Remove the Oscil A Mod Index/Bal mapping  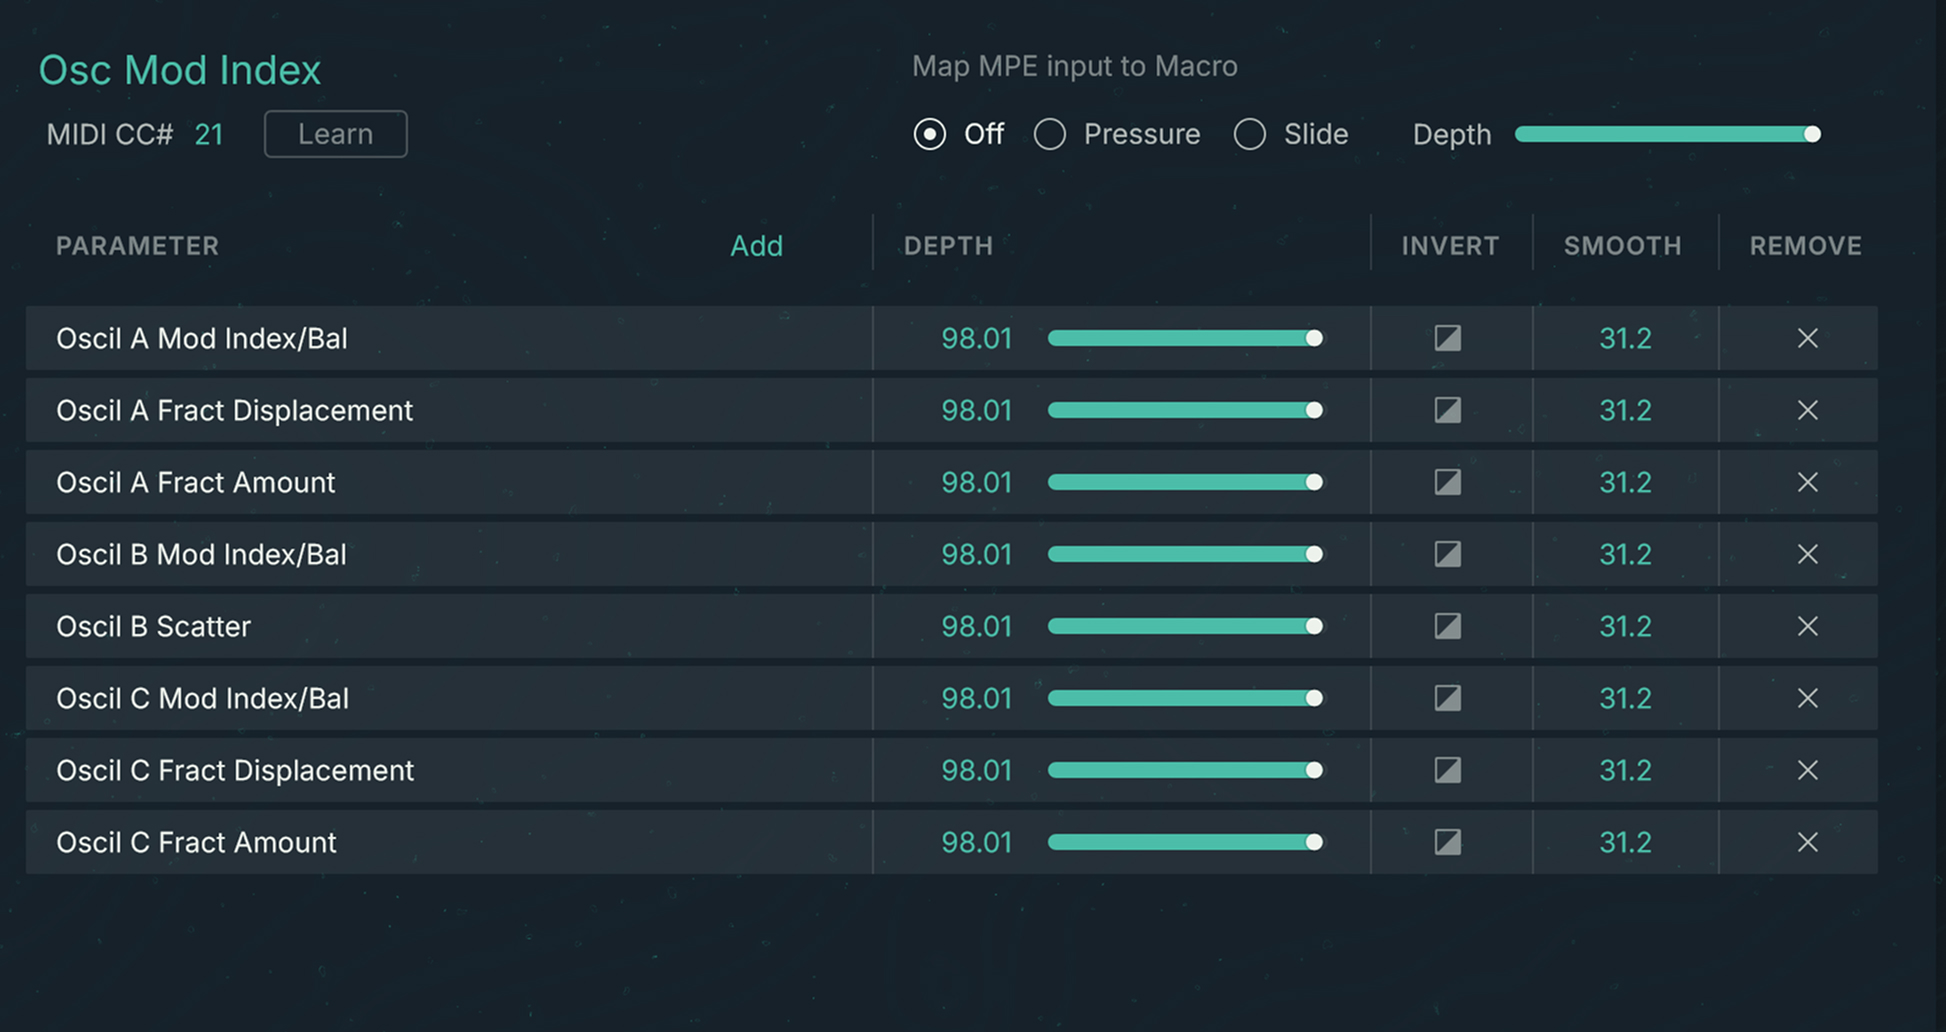tap(1807, 338)
